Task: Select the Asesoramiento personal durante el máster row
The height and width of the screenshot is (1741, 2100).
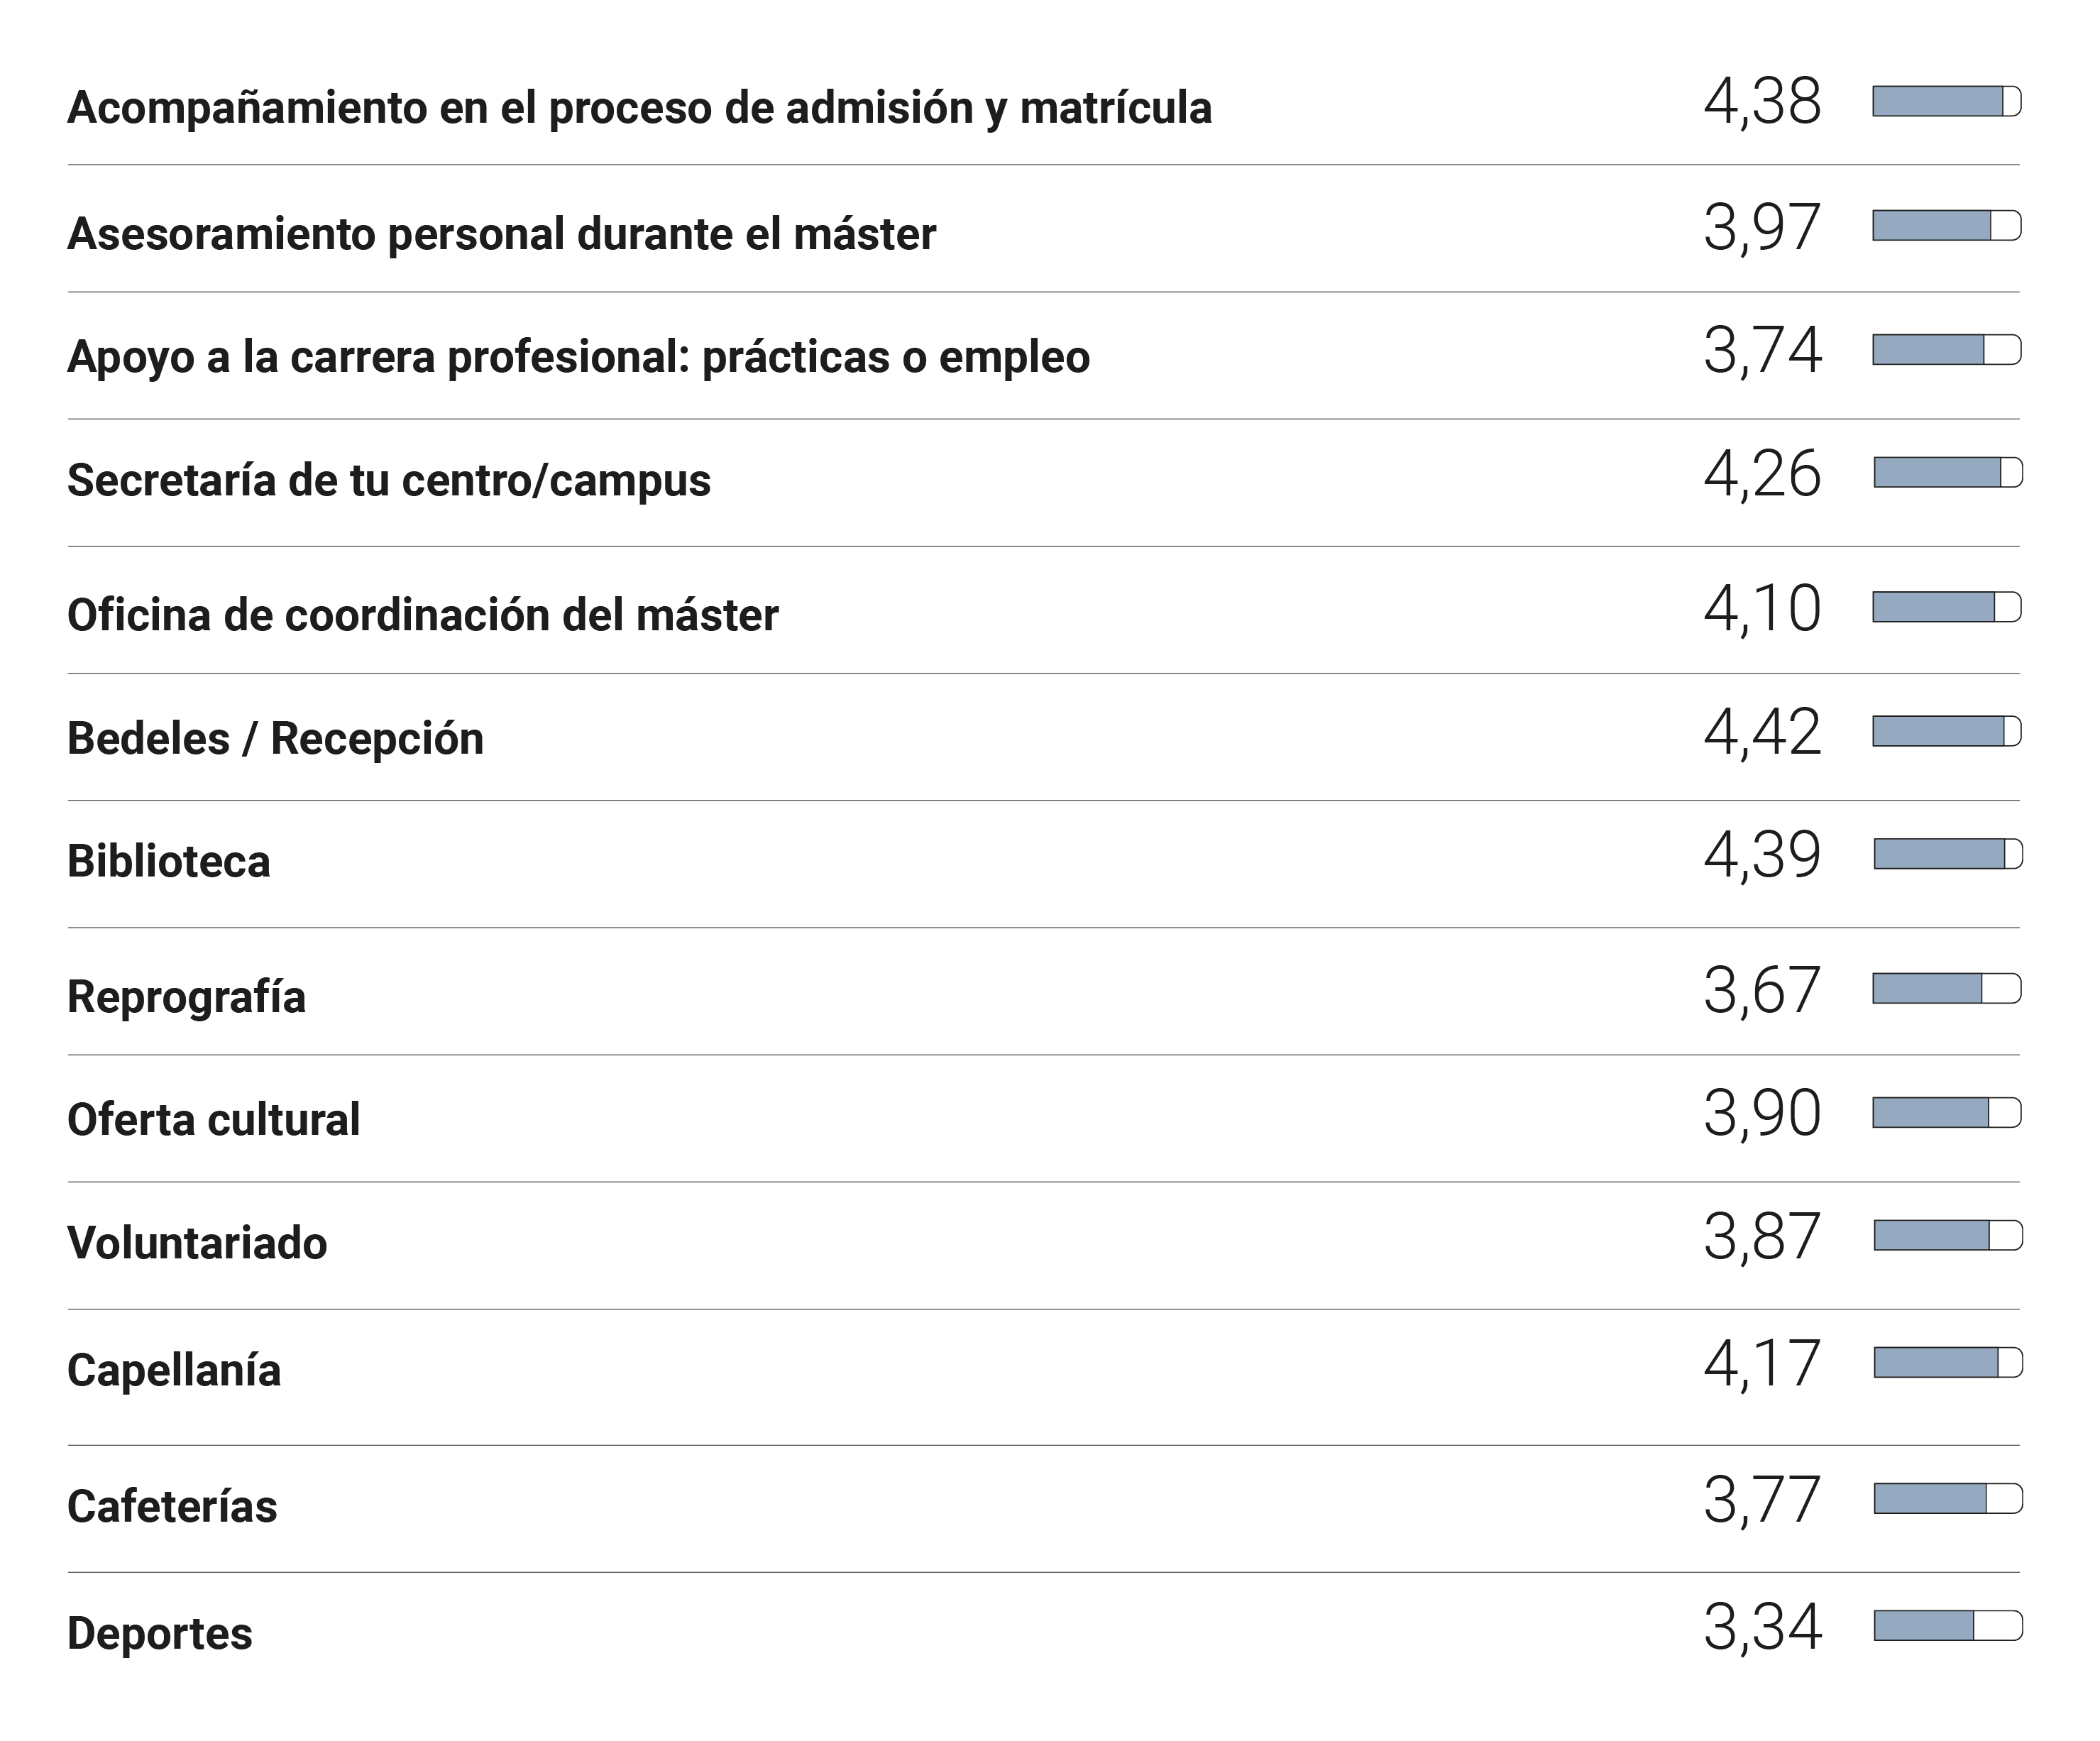Action: (501, 234)
